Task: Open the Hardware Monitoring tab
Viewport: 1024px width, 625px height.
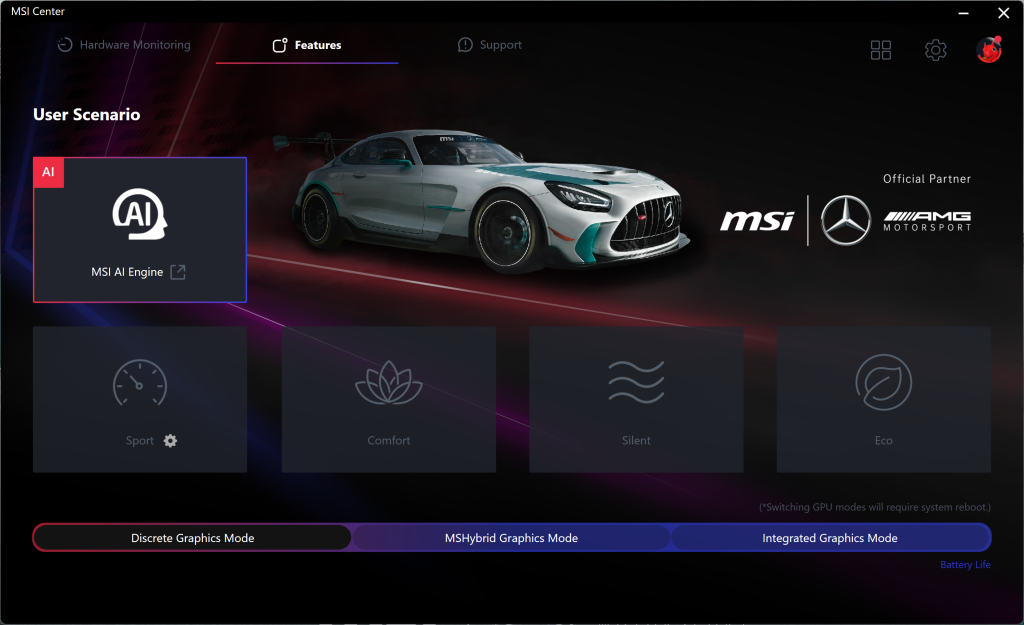Action: [124, 45]
